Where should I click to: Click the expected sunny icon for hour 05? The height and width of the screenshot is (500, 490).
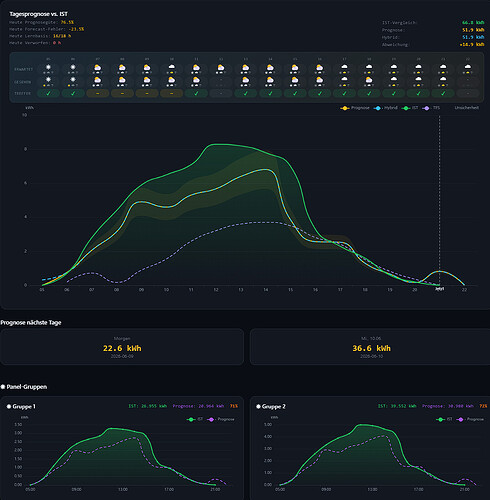(48, 68)
